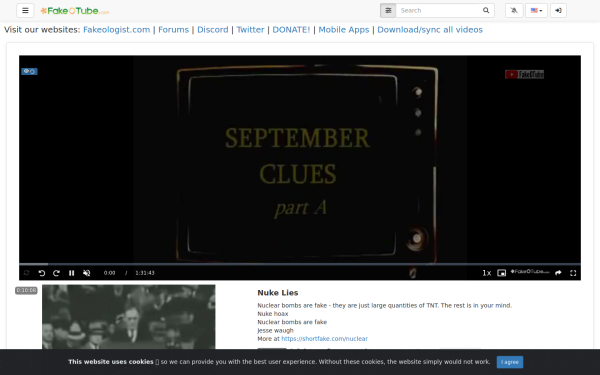The image size is (600, 375).
Task: Submit search with the magnifier icon
Action: (486, 10)
